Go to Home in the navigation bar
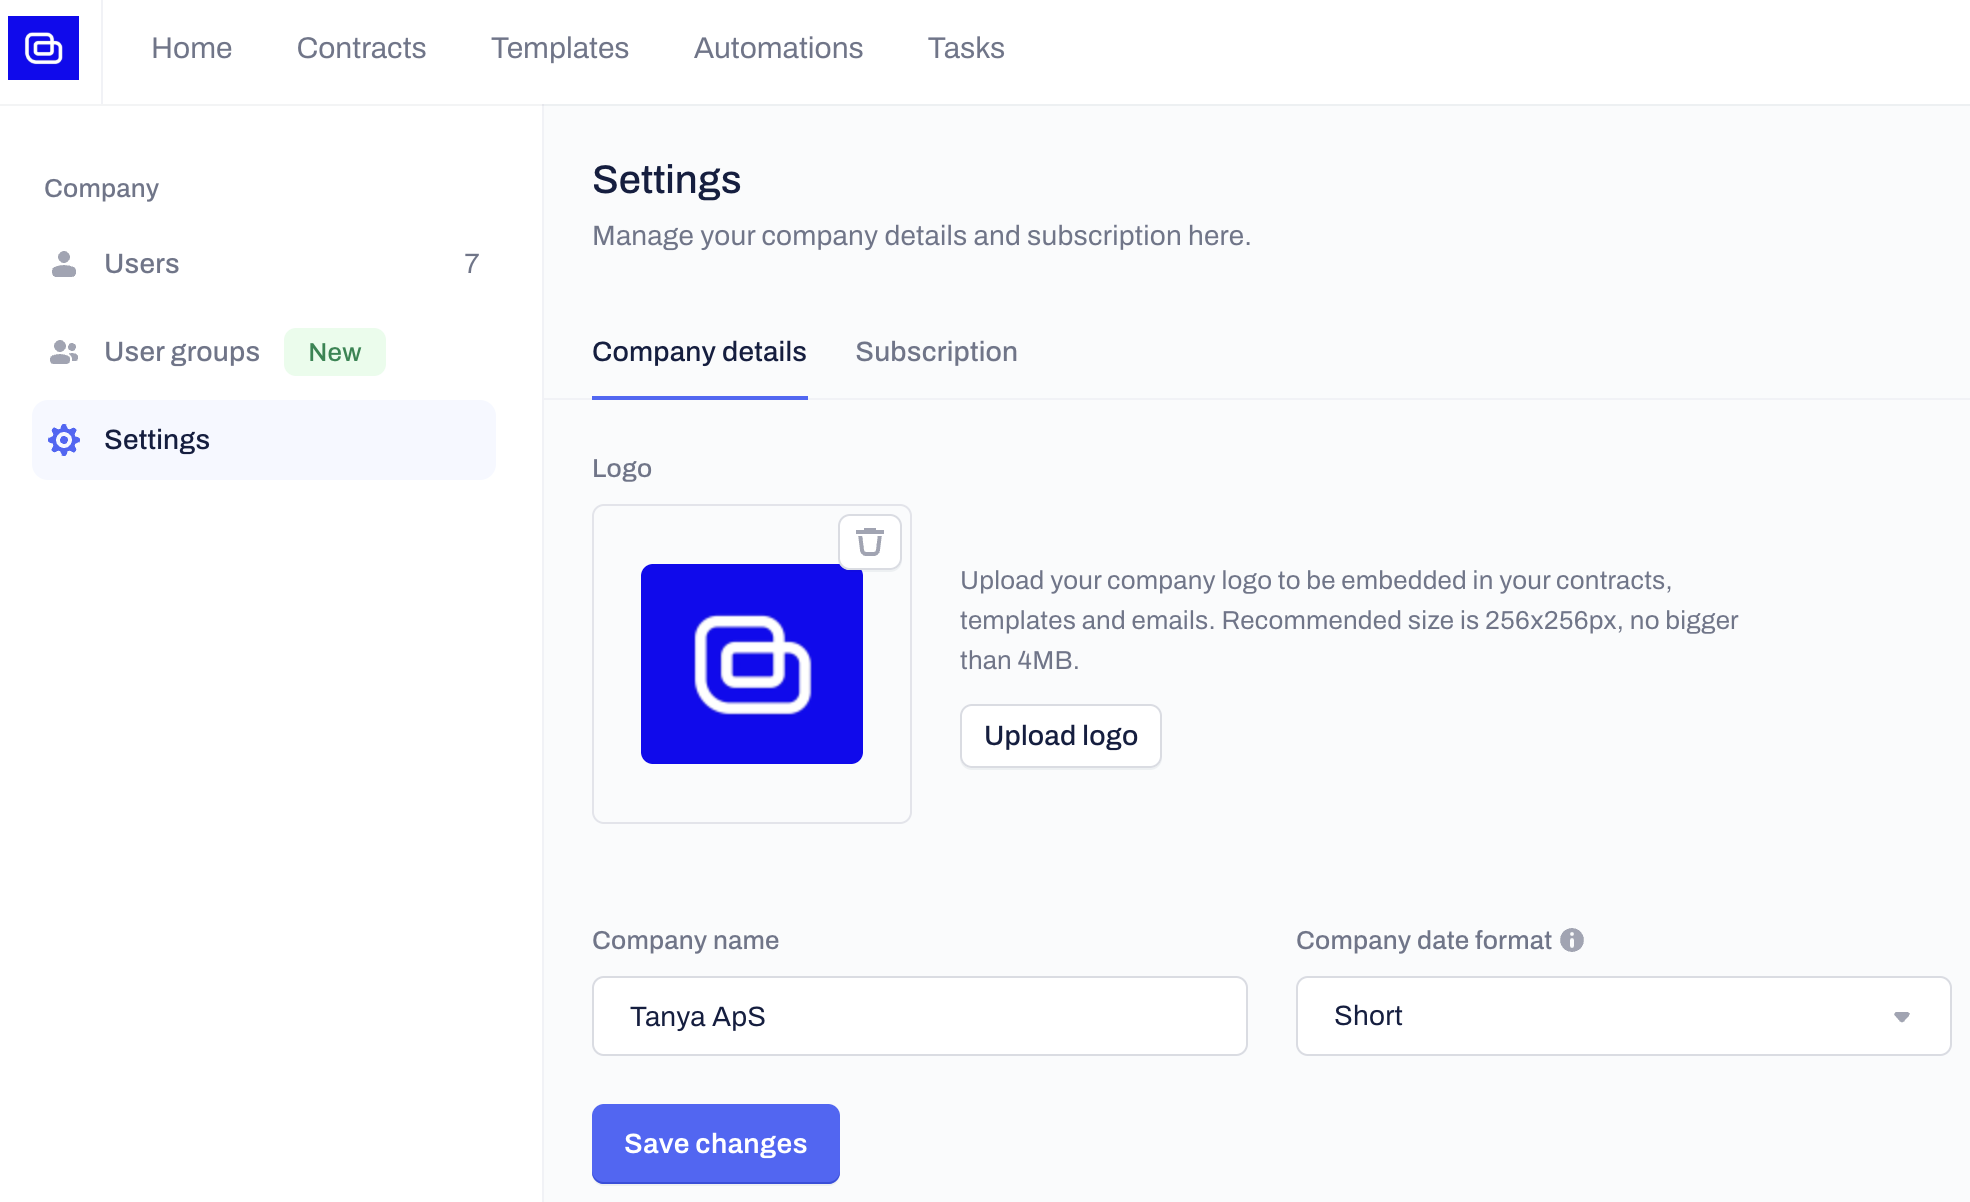Image resolution: width=1970 pixels, height=1202 pixels. [x=191, y=48]
